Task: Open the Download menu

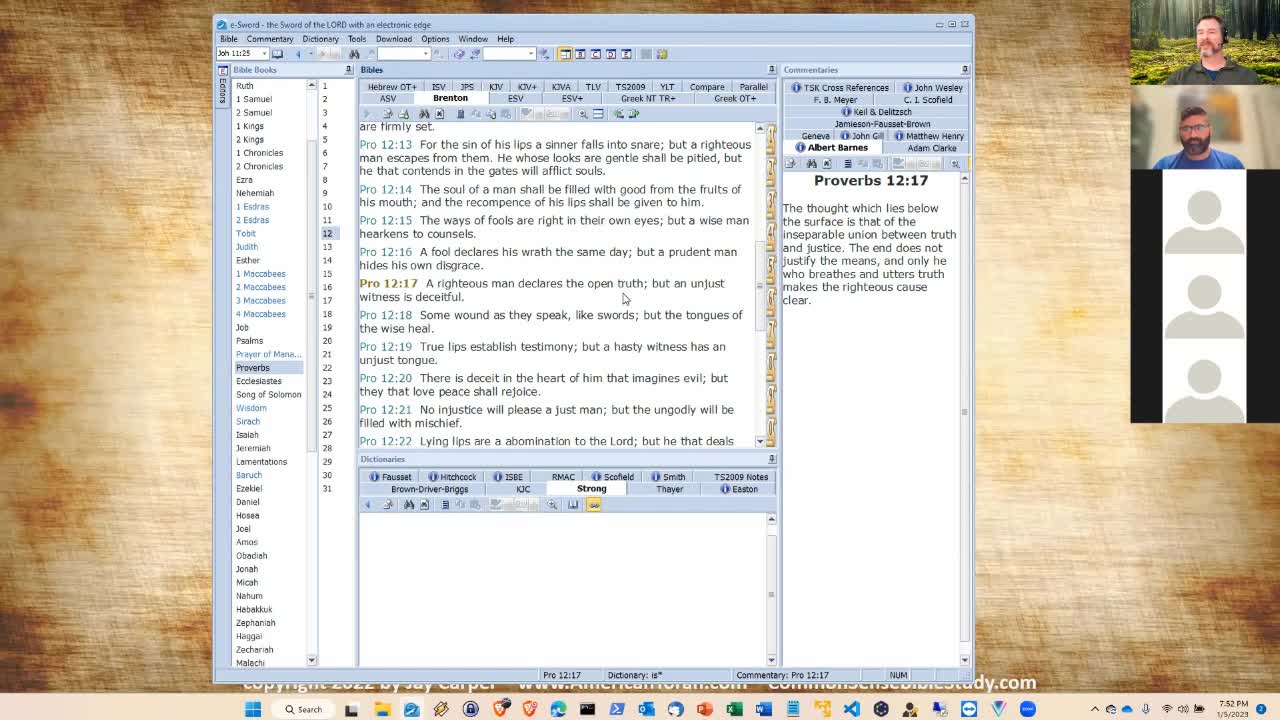Action: (x=393, y=39)
